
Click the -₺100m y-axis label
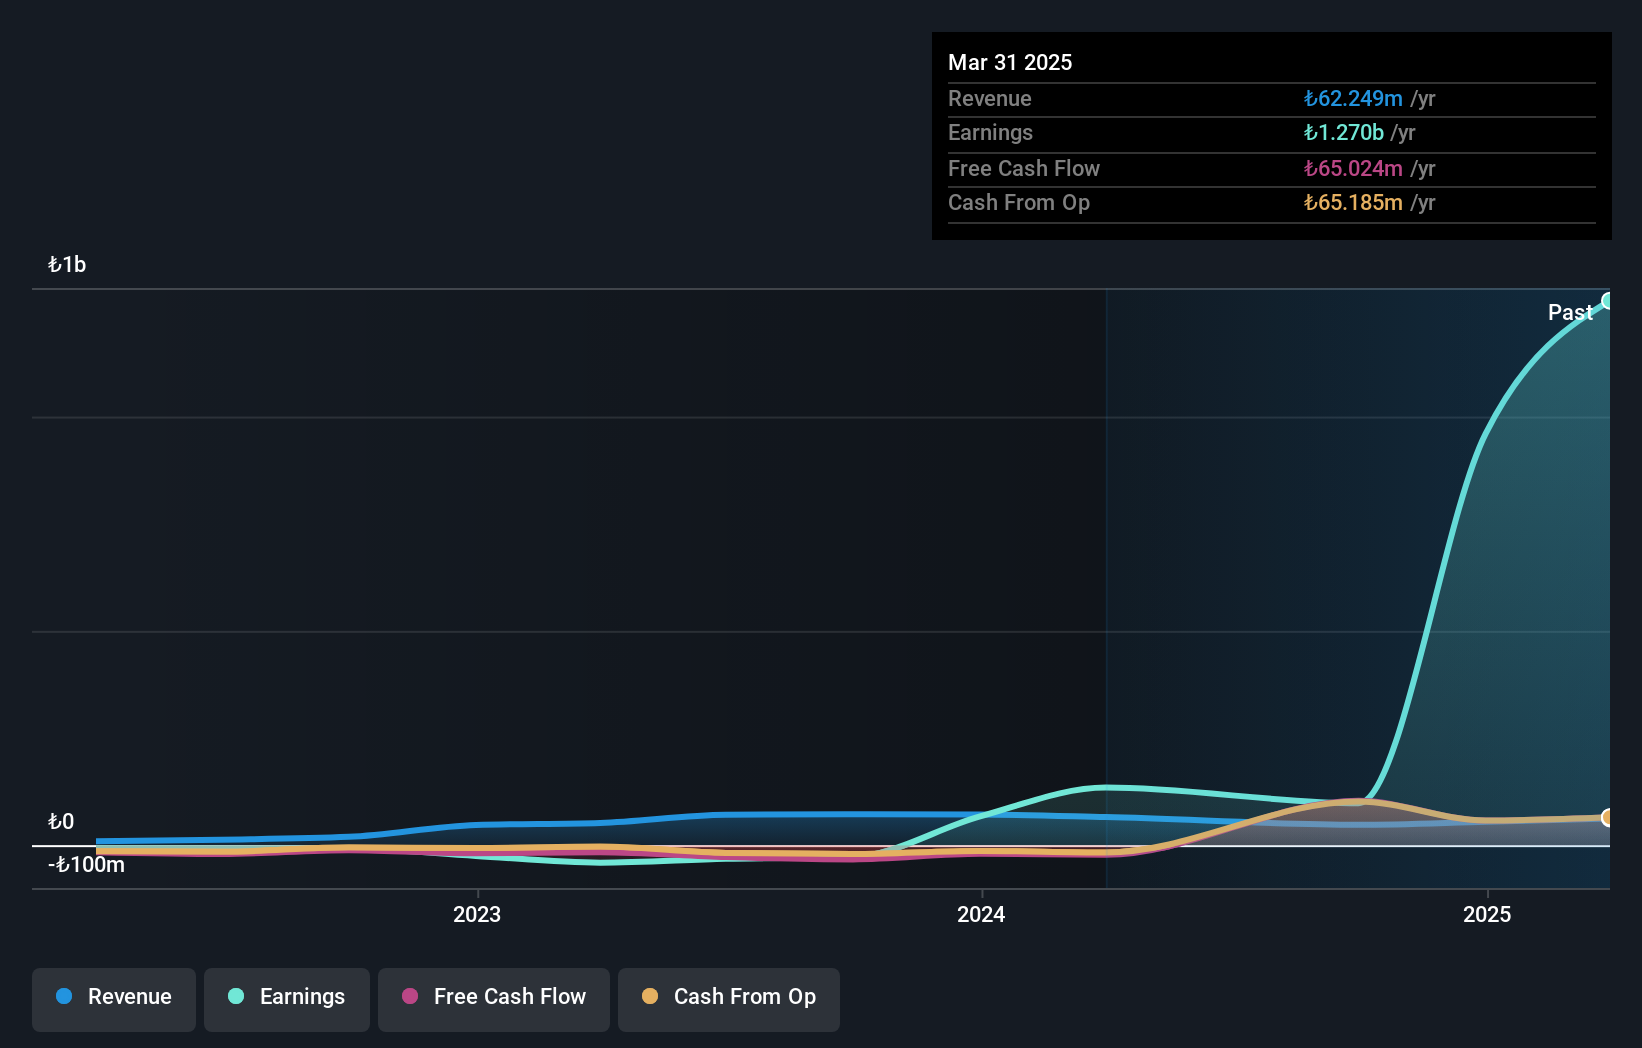coord(87,864)
